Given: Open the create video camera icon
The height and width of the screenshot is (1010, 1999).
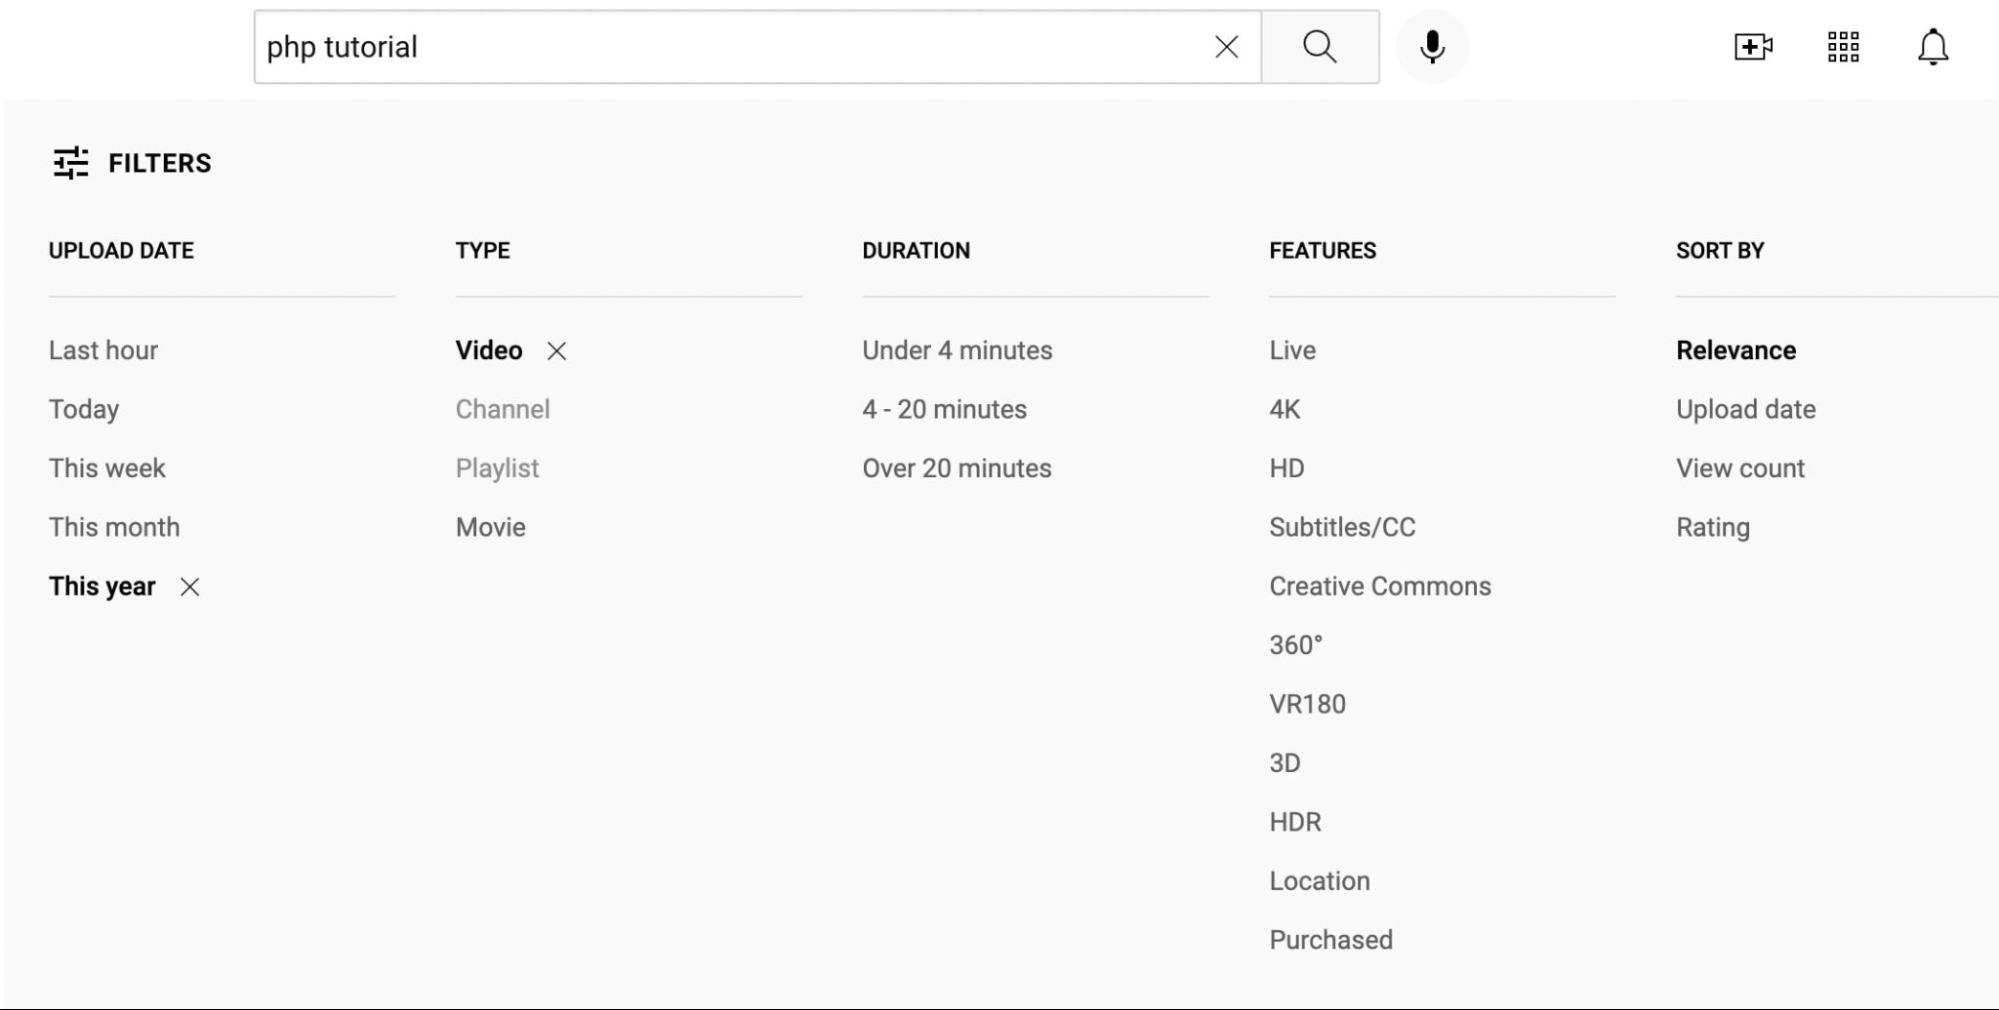Looking at the screenshot, I should tap(1752, 47).
